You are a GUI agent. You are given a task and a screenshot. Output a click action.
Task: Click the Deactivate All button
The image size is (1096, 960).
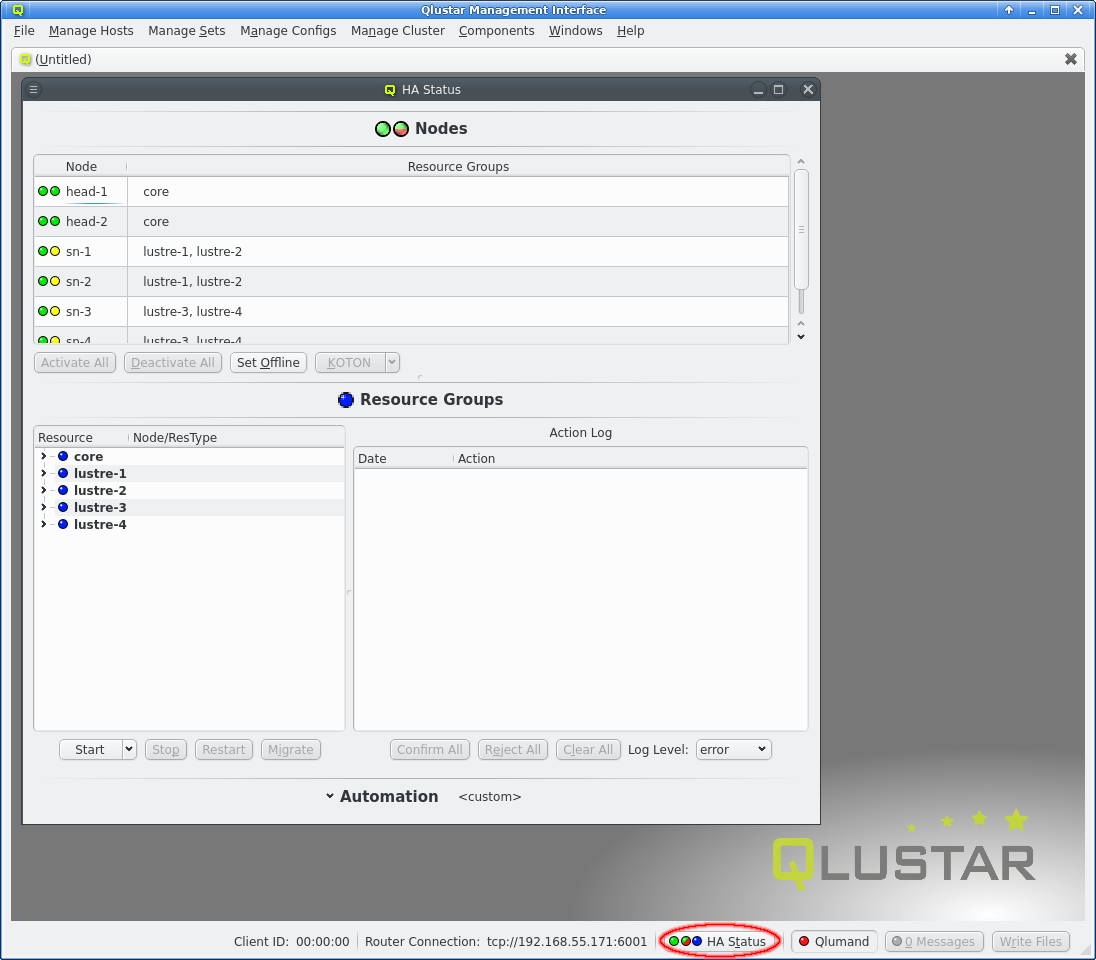click(173, 362)
